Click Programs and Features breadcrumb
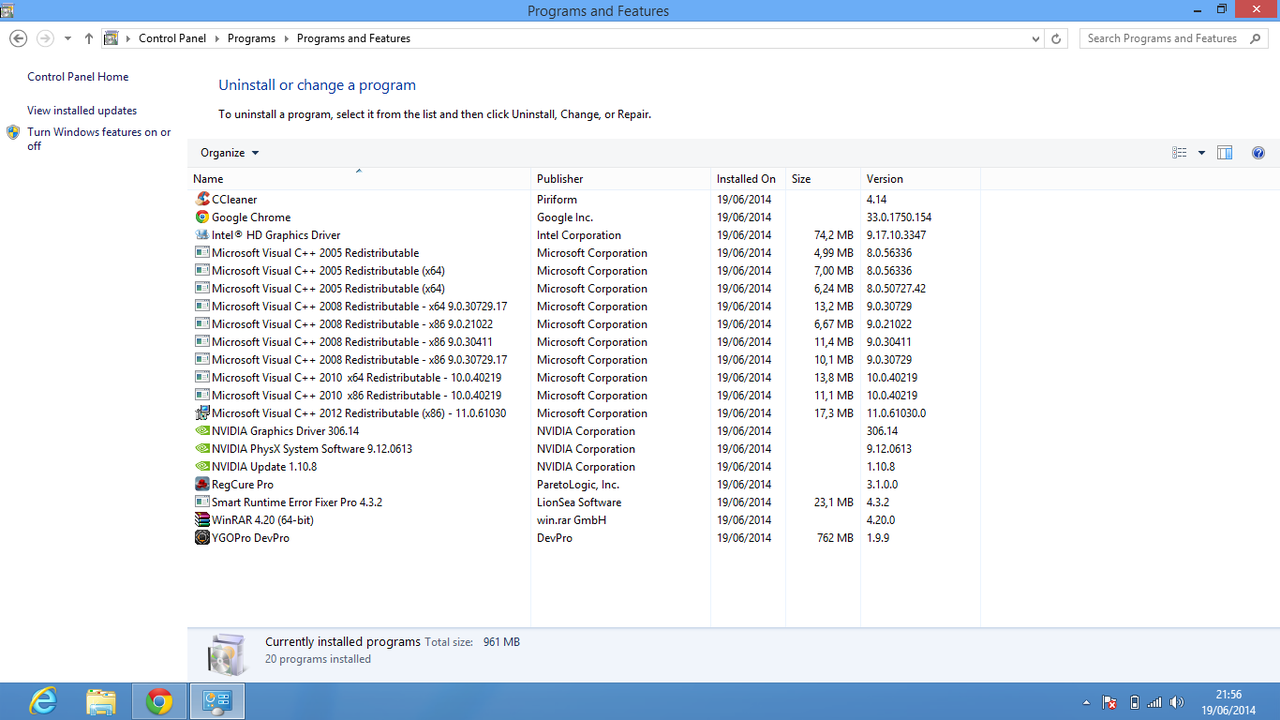 point(353,38)
